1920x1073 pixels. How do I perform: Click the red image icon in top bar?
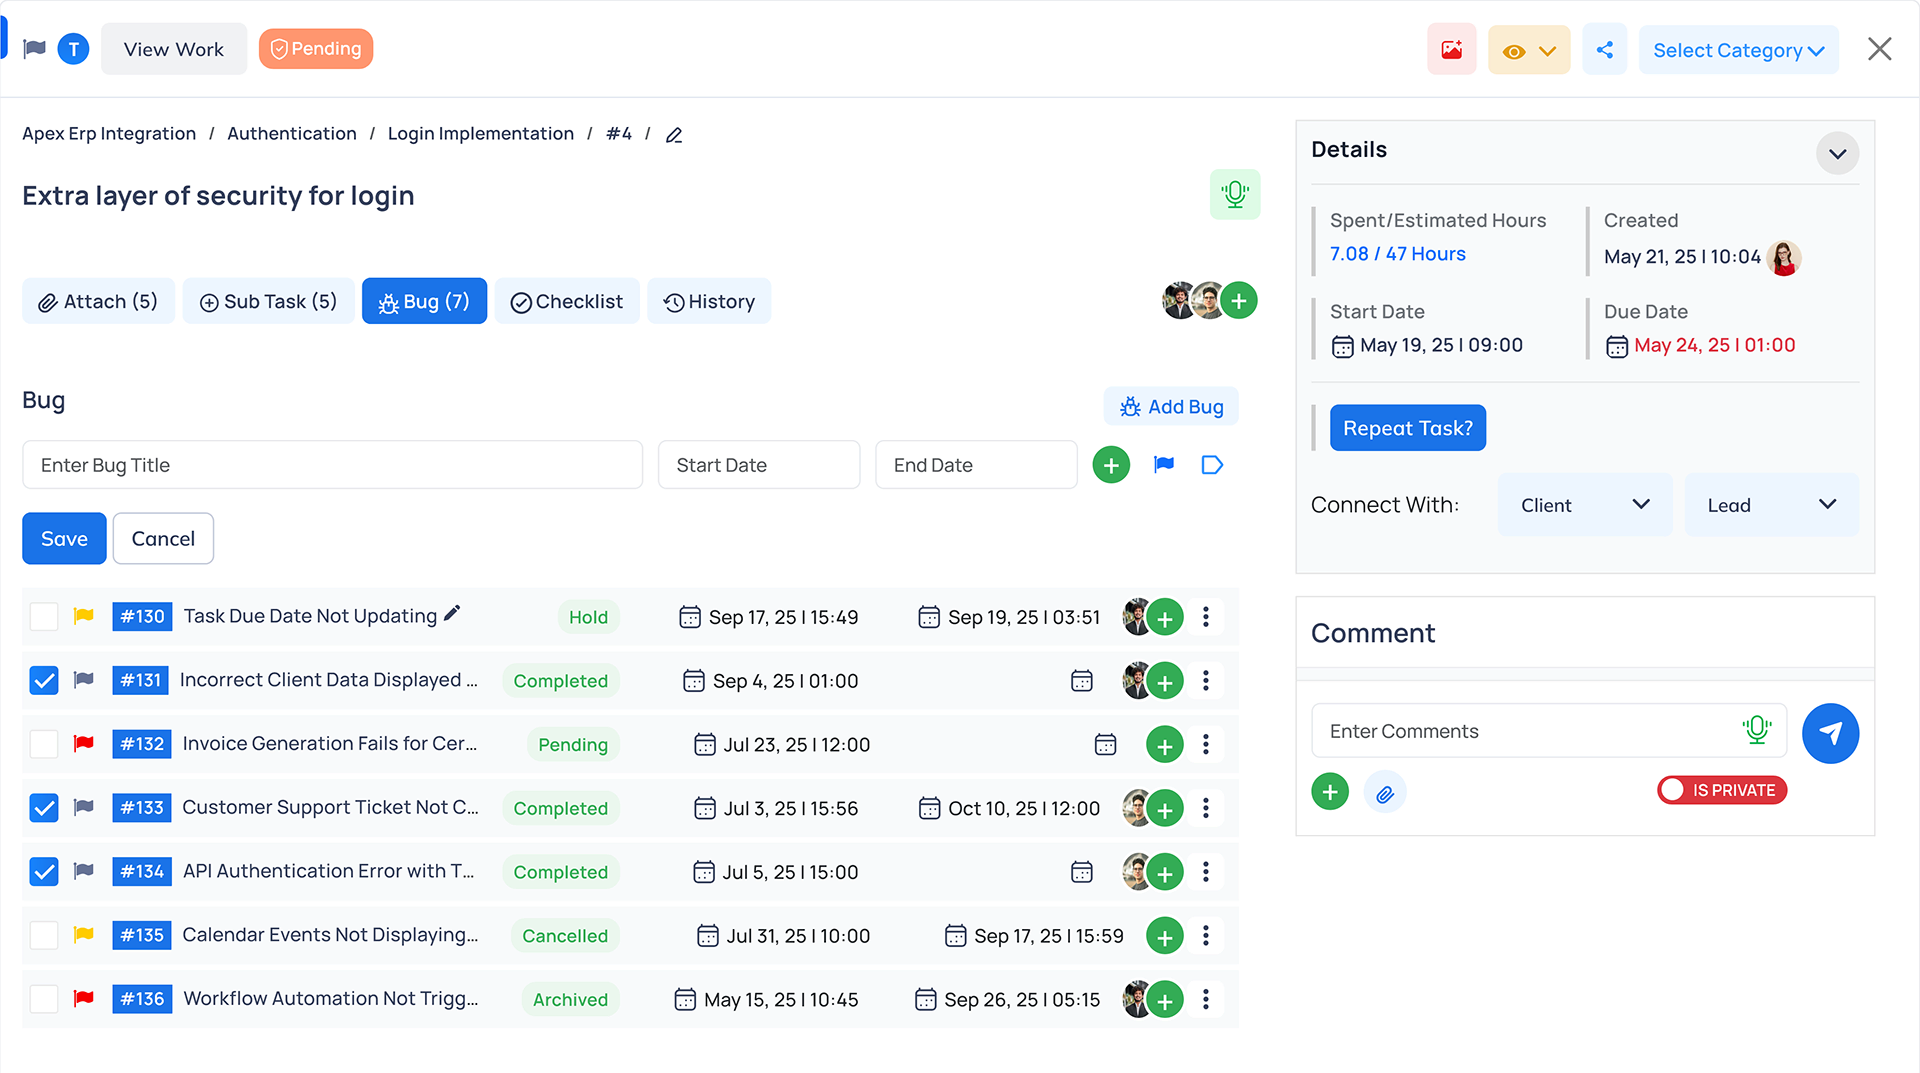click(x=1451, y=50)
